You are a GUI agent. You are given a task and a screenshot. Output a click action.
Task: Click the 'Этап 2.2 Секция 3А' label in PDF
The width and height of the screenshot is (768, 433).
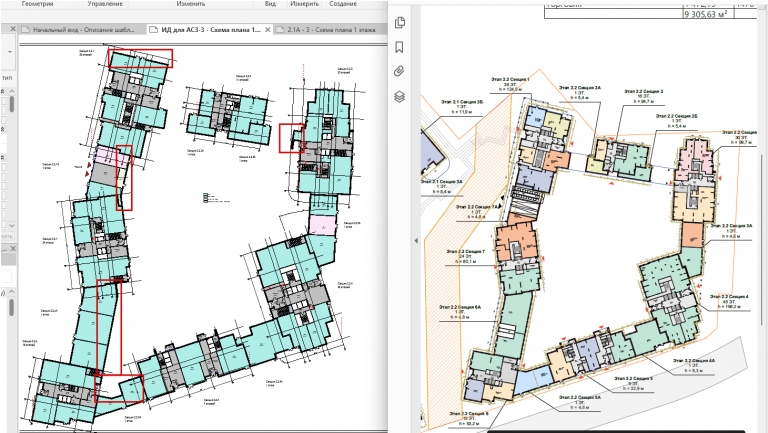731,226
